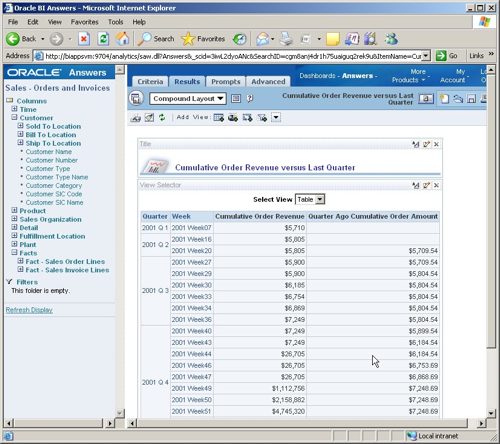This screenshot has height=444, width=500.
Task: Click the Mail envelope toolbar icon
Action: pyautogui.click(x=263, y=39)
